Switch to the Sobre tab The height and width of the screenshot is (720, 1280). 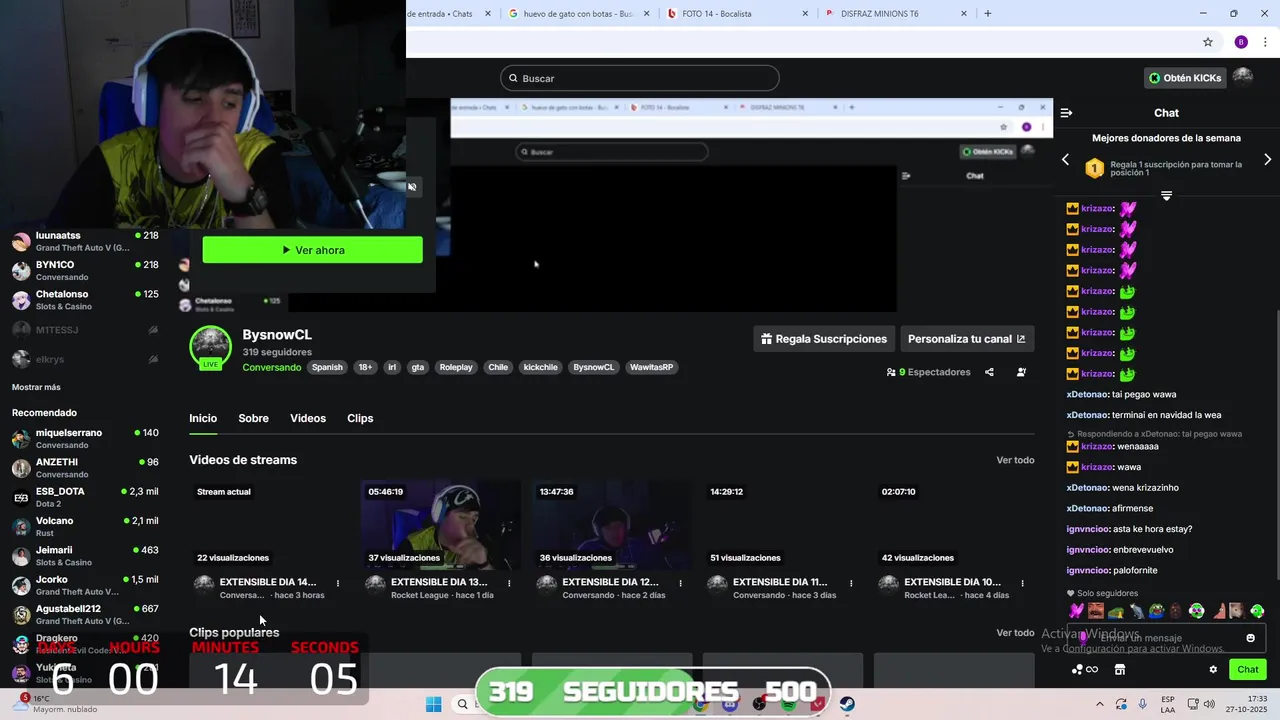[253, 418]
